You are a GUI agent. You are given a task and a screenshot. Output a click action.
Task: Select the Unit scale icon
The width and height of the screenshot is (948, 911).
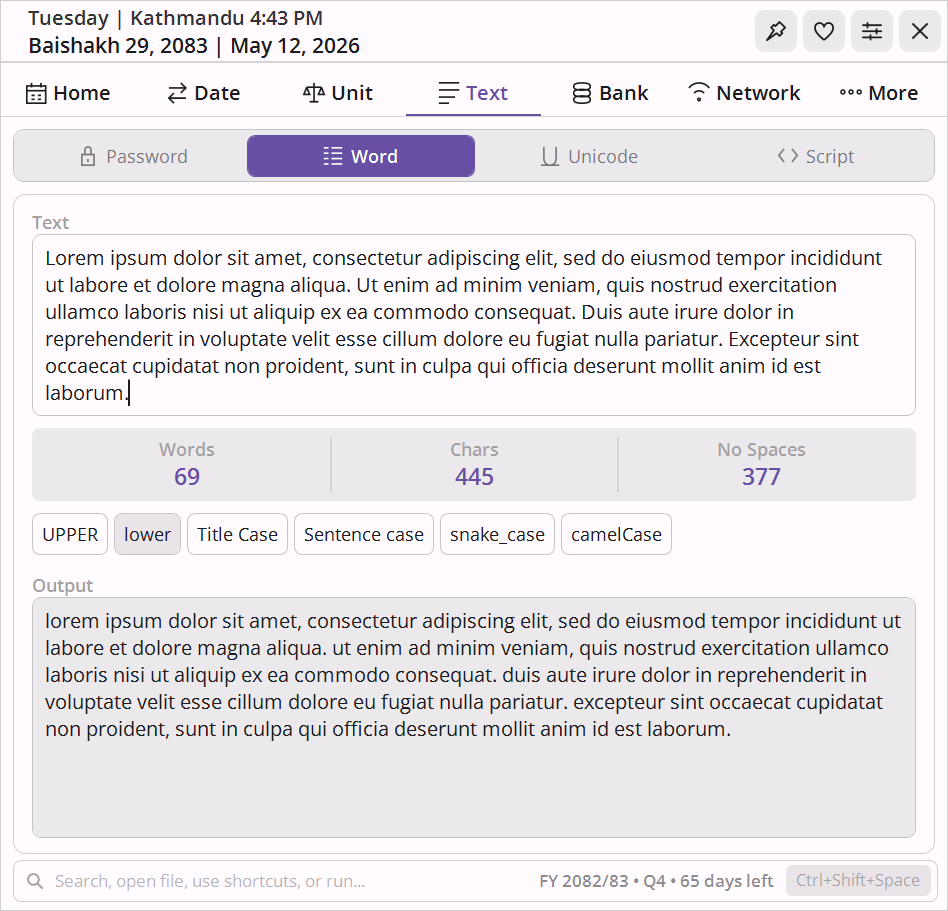pos(314,93)
